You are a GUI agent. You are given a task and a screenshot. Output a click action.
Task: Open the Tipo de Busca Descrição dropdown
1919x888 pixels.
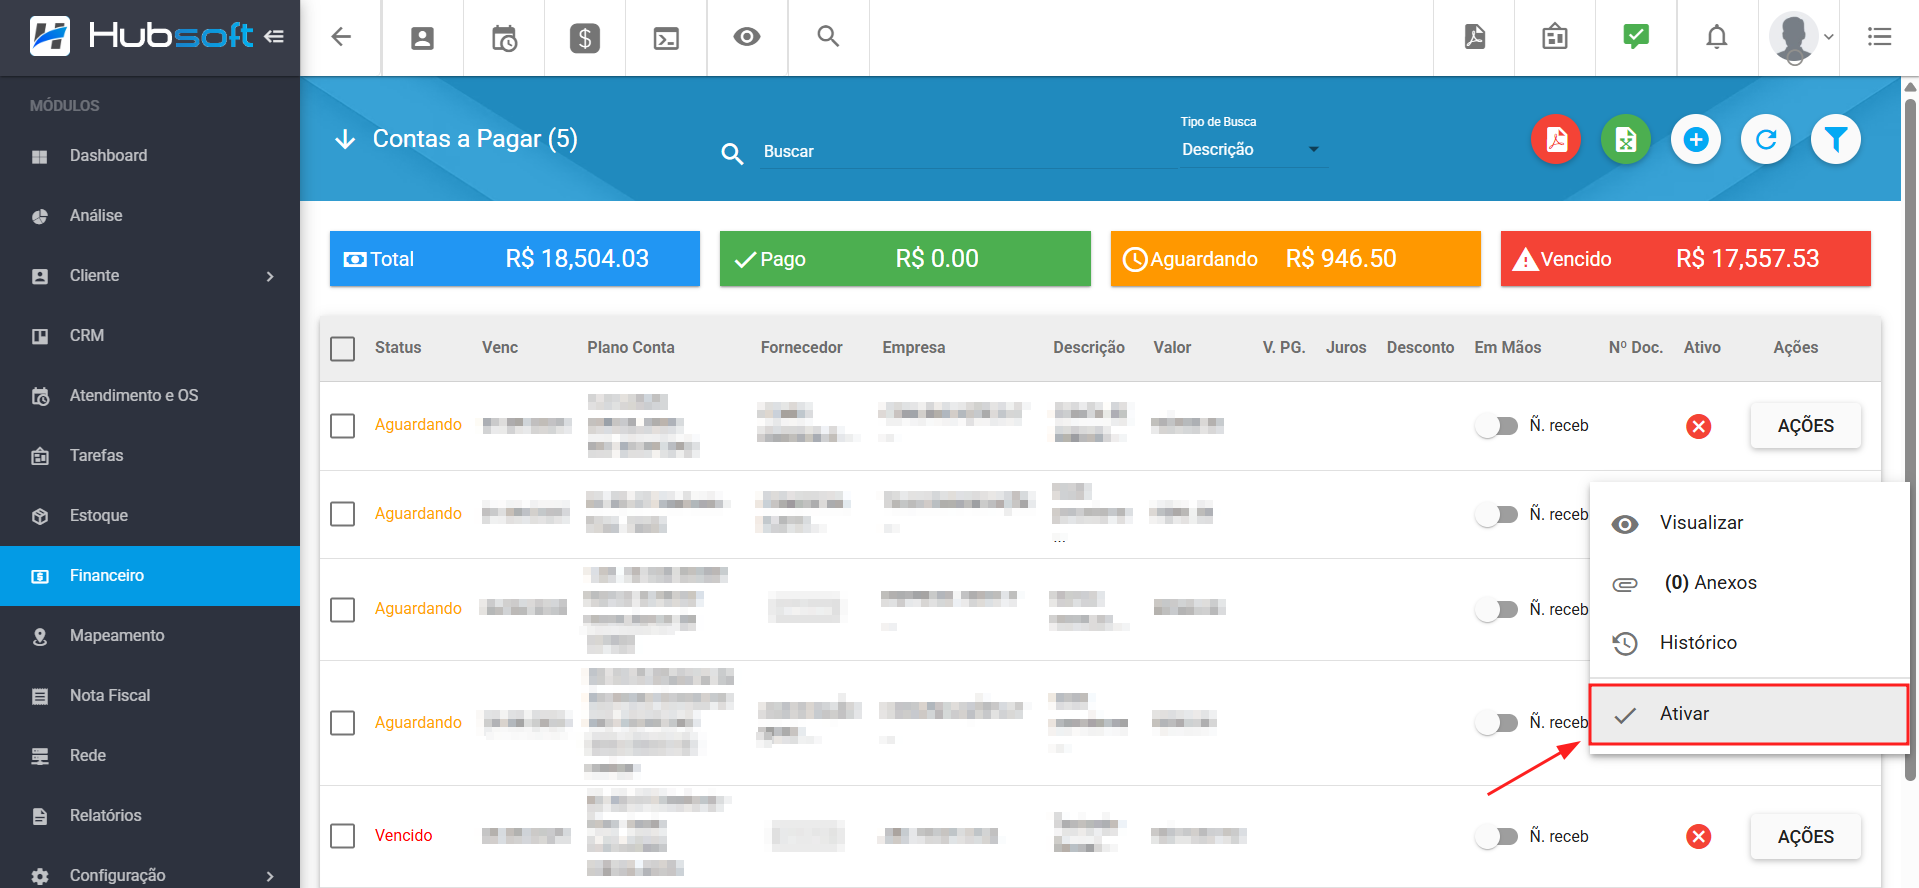click(1250, 150)
